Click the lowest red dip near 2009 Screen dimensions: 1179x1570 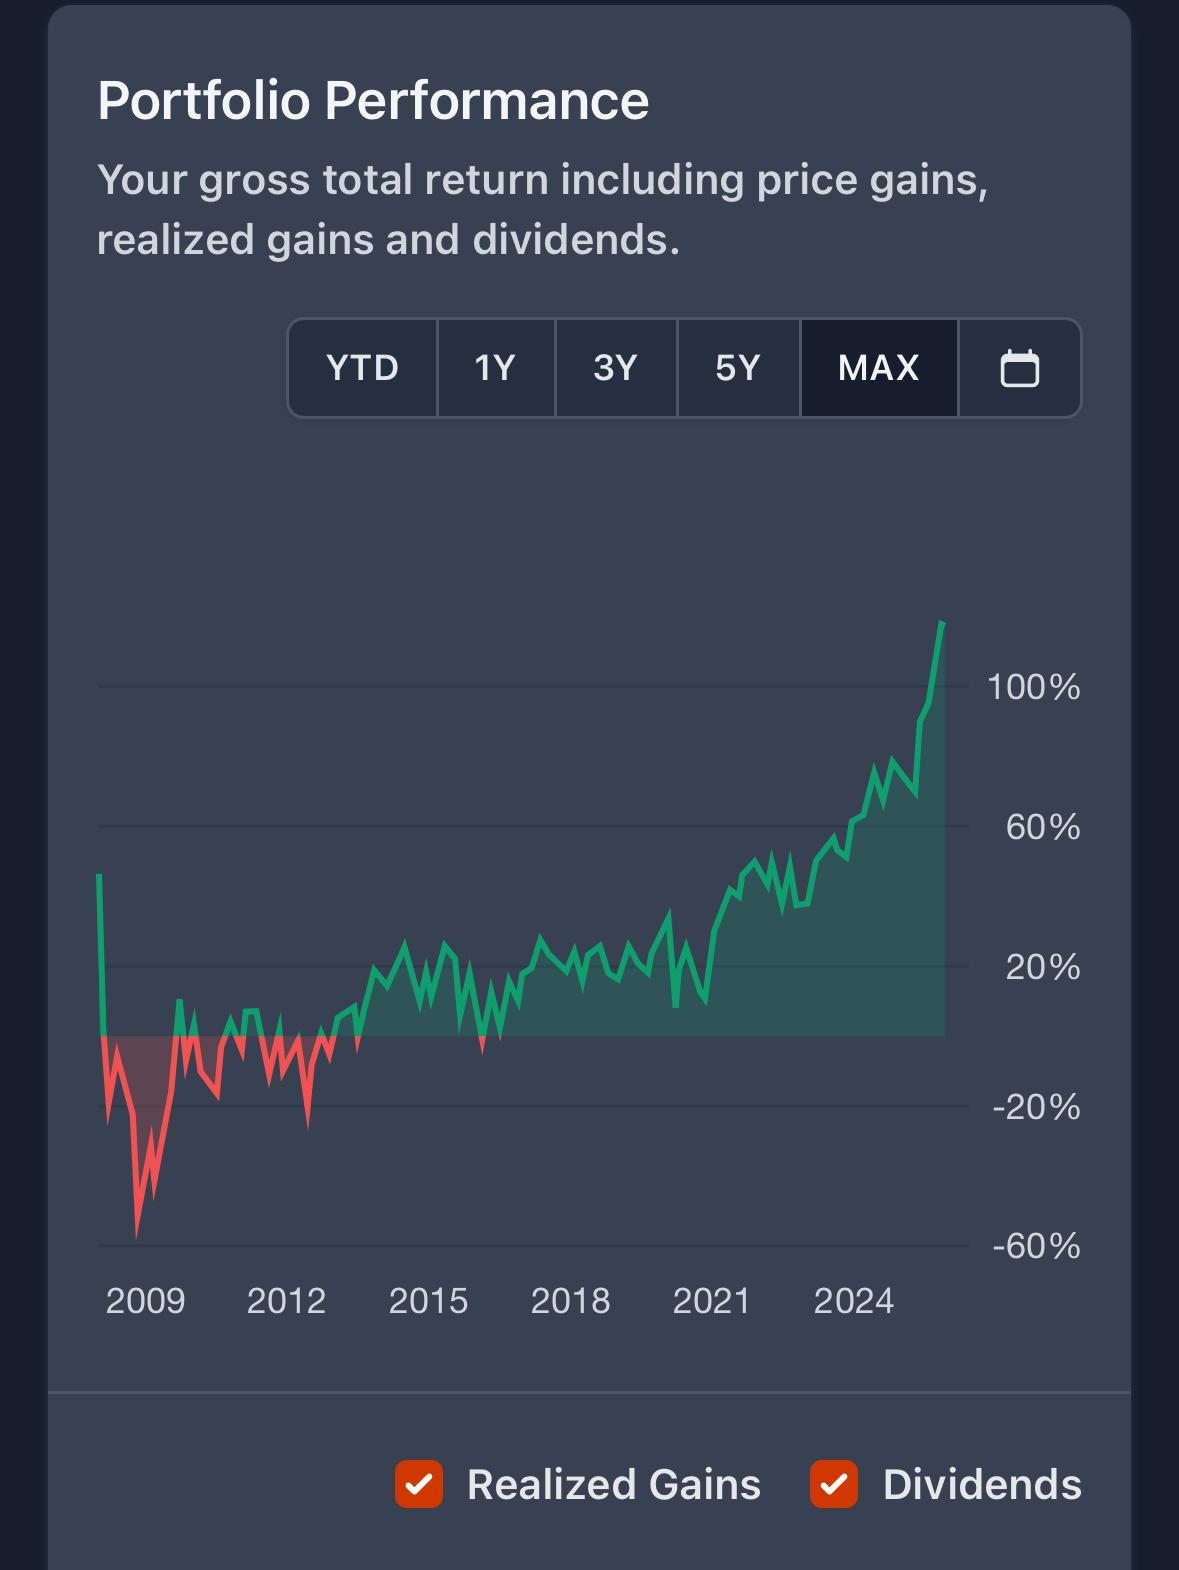(137, 1232)
